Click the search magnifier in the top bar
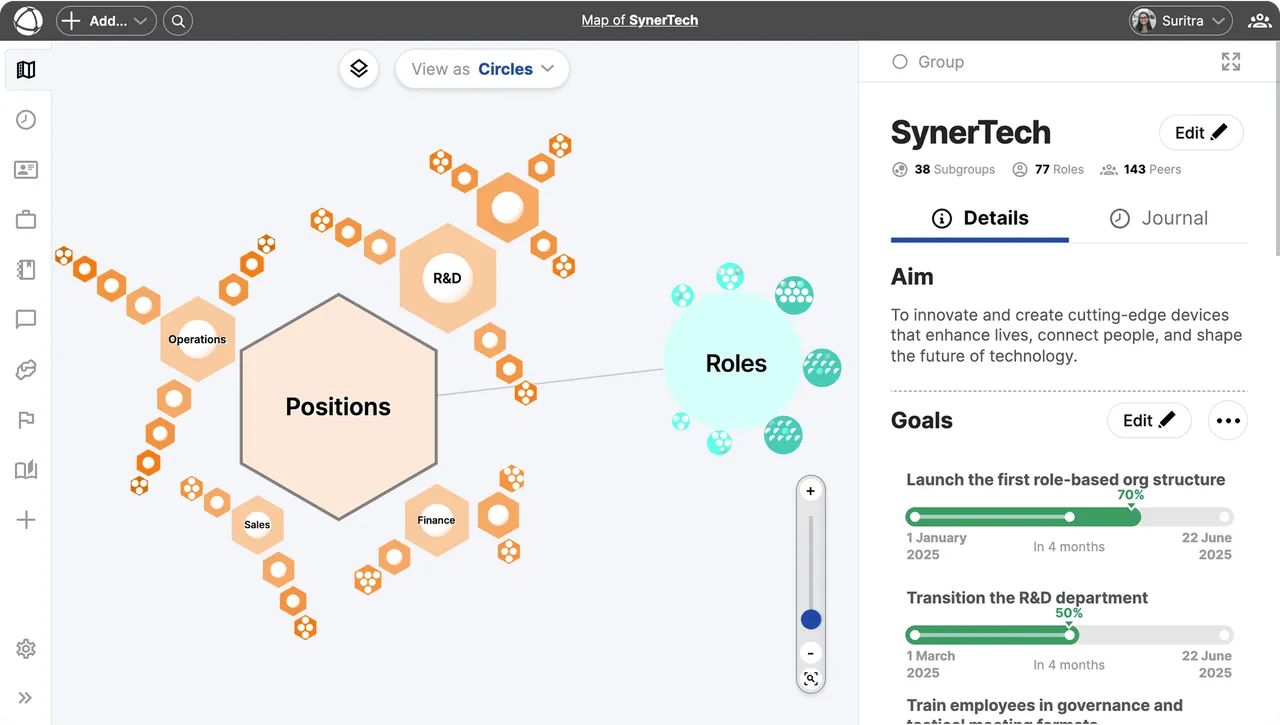 click(x=178, y=20)
